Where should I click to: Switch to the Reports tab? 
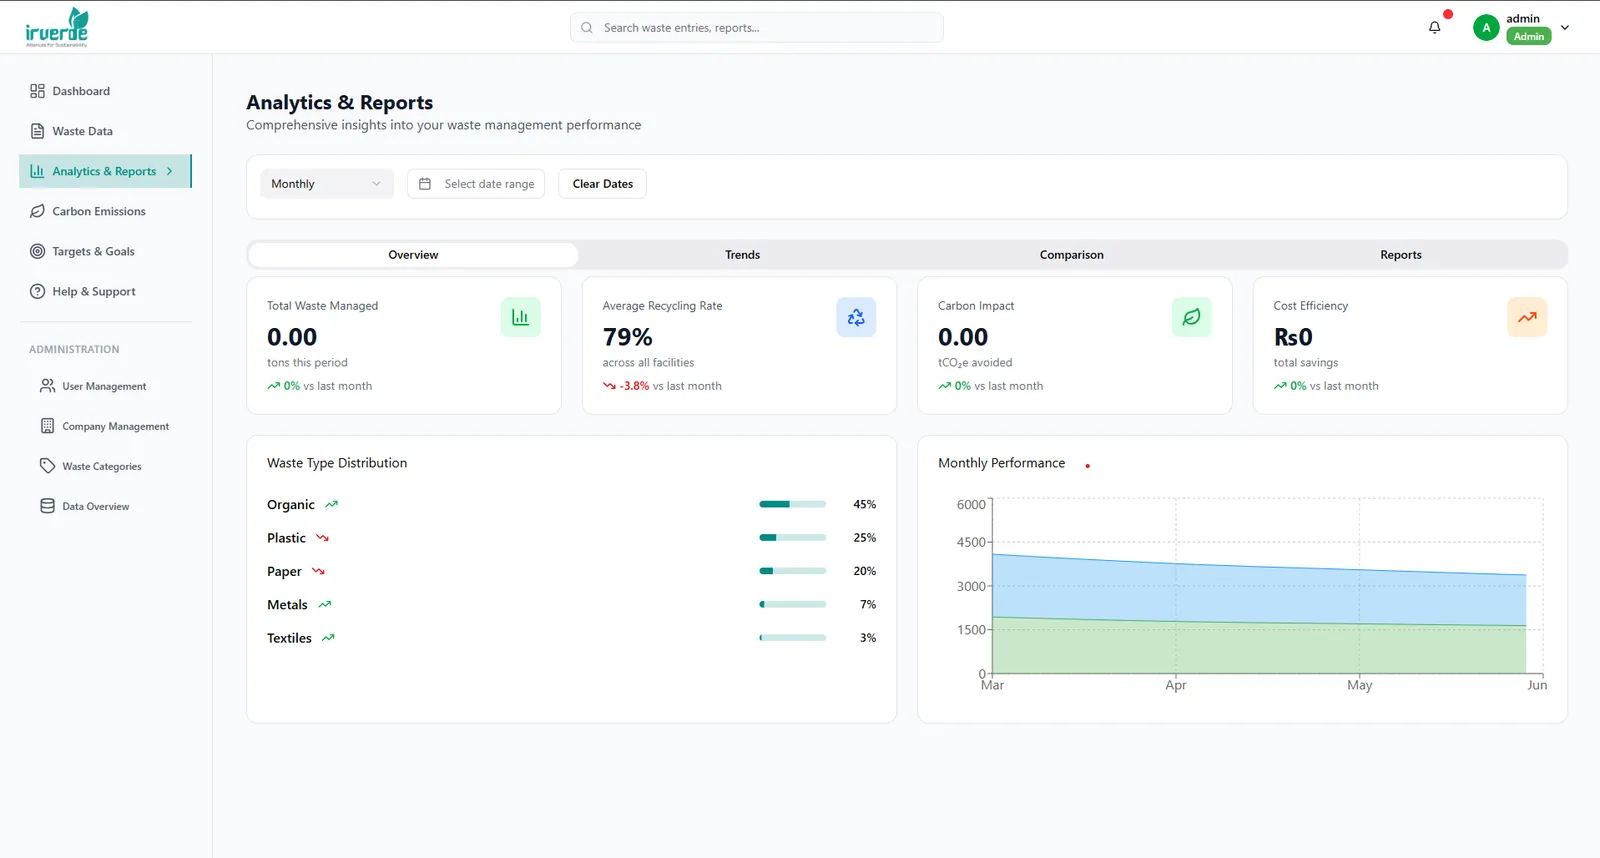[1400, 255]
